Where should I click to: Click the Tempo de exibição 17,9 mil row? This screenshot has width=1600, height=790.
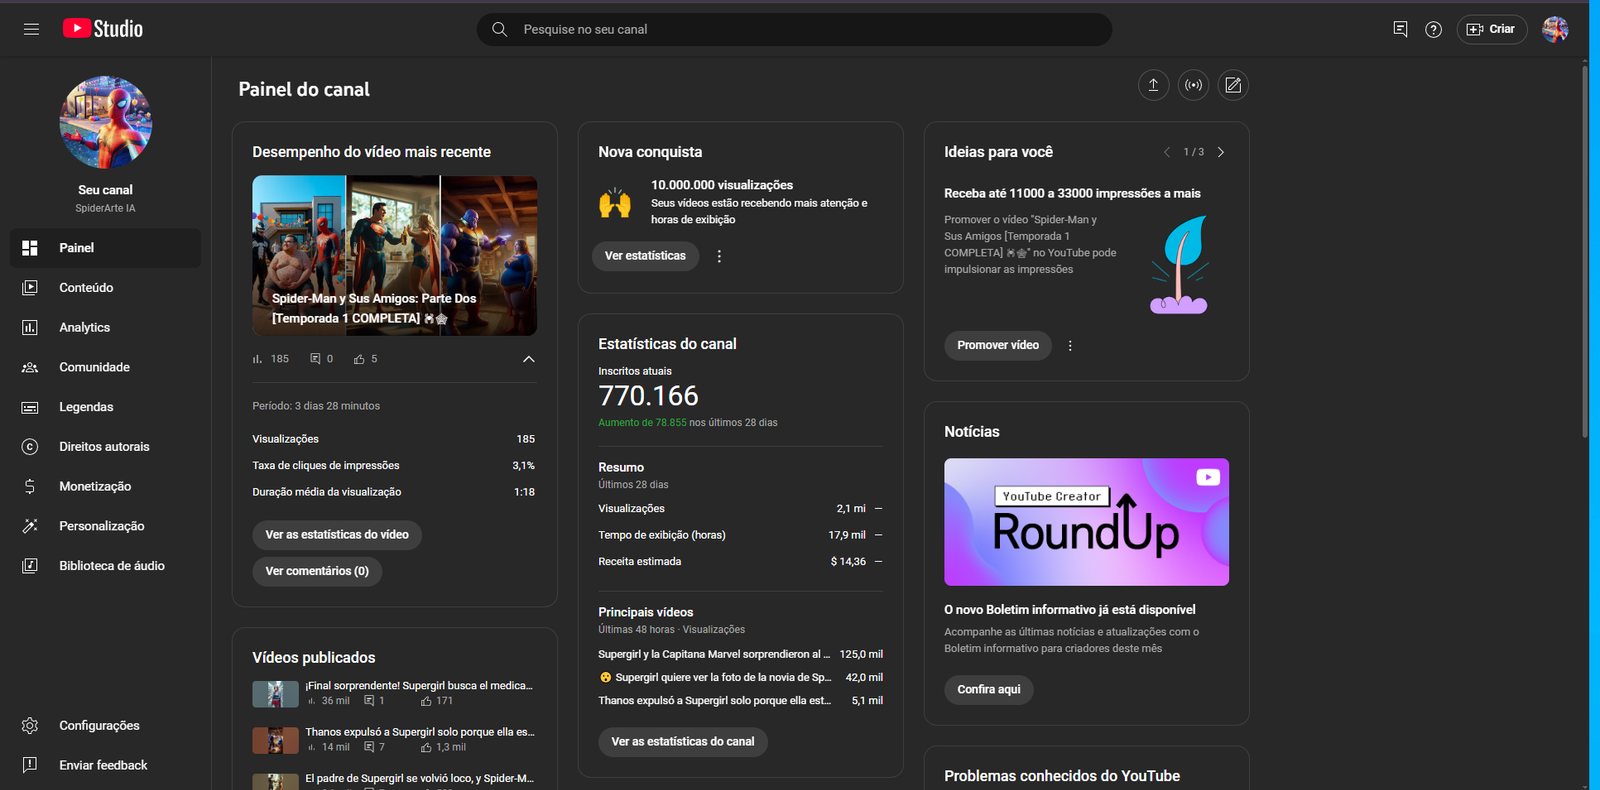740,535
